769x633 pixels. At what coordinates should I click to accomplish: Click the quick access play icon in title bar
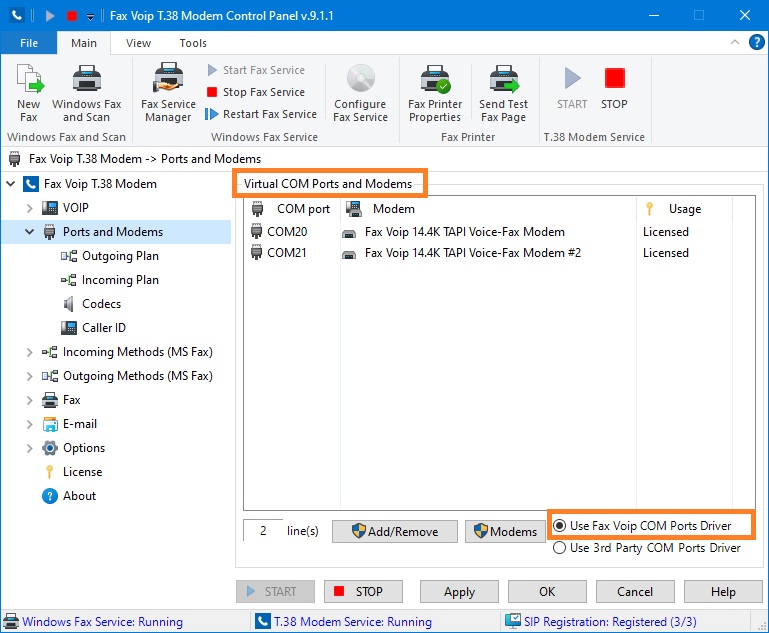point(50,16)
